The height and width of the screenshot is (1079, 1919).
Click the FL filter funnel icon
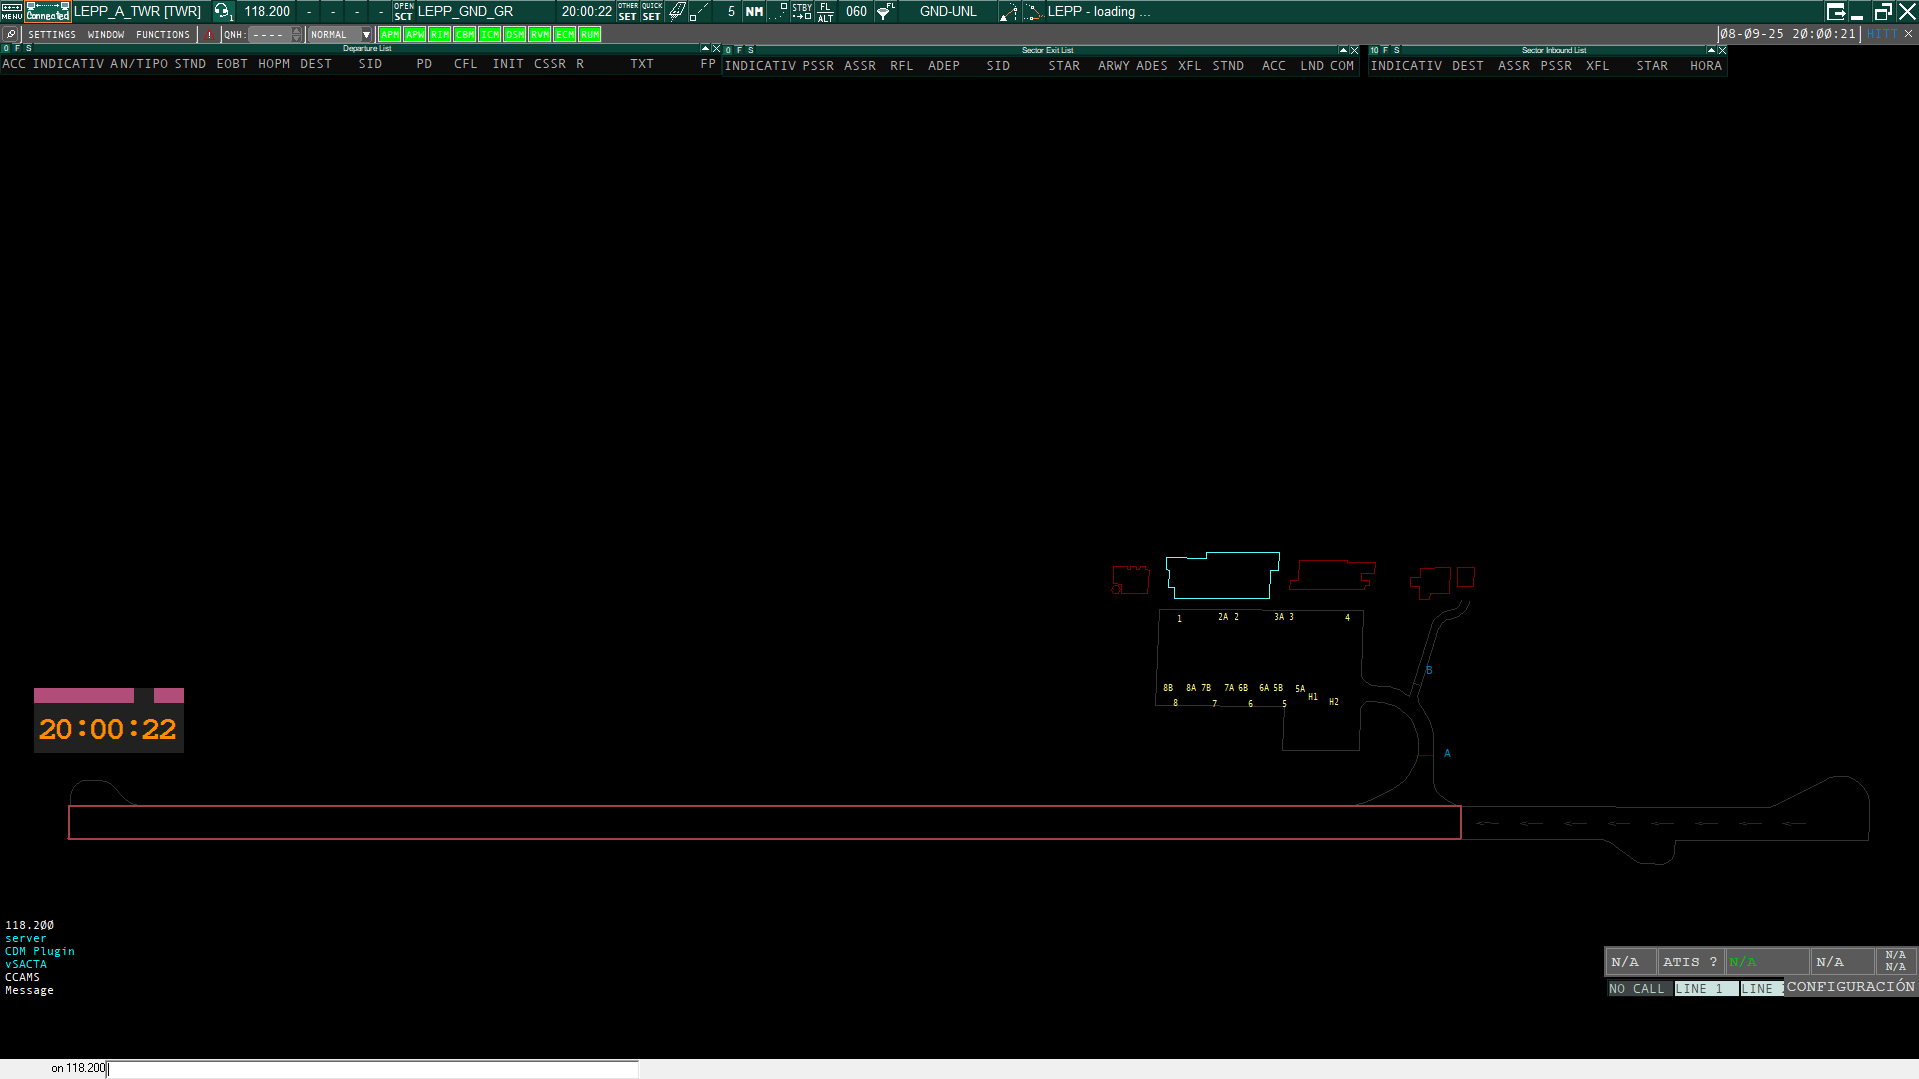(885, 12)
